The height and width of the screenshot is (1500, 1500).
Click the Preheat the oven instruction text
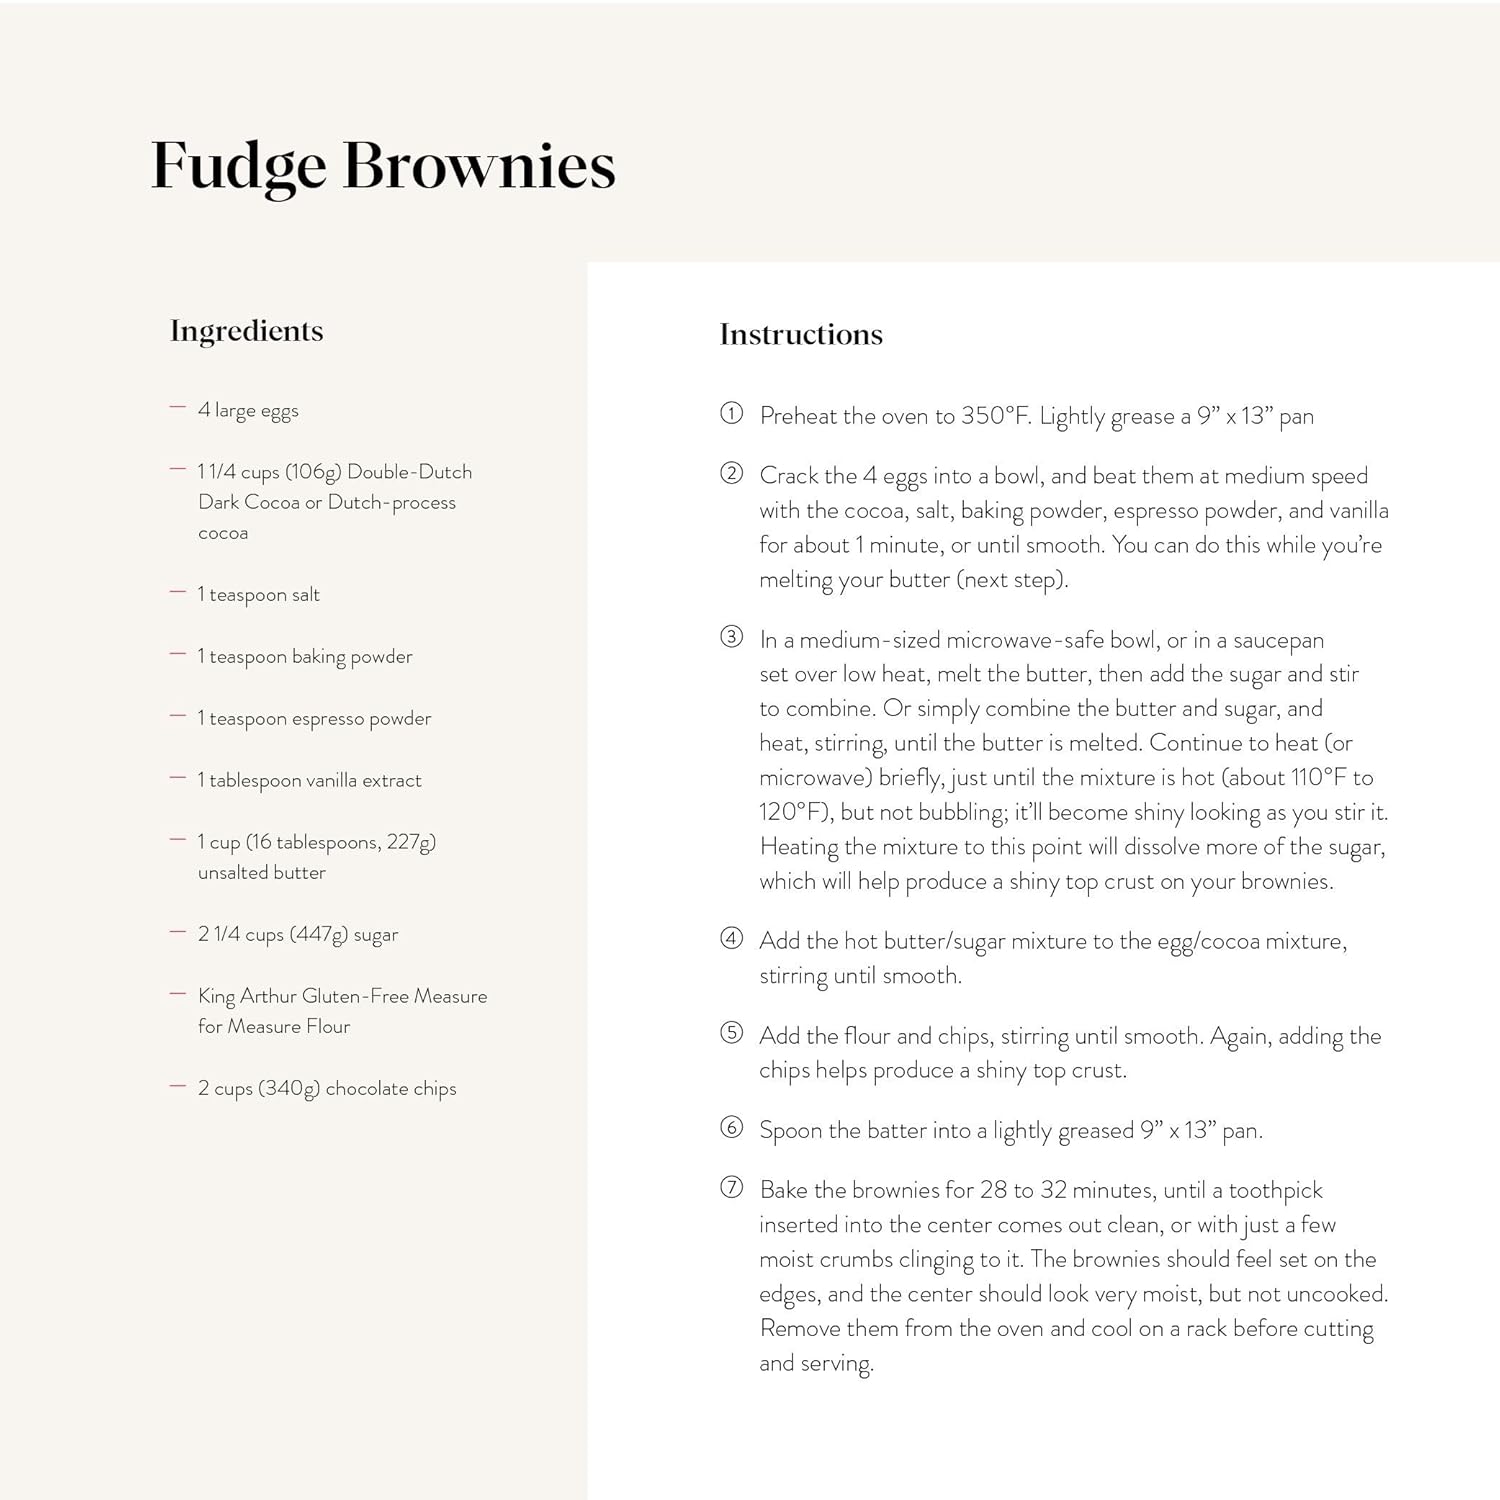pyautogui.click(x=1036, y=417)
